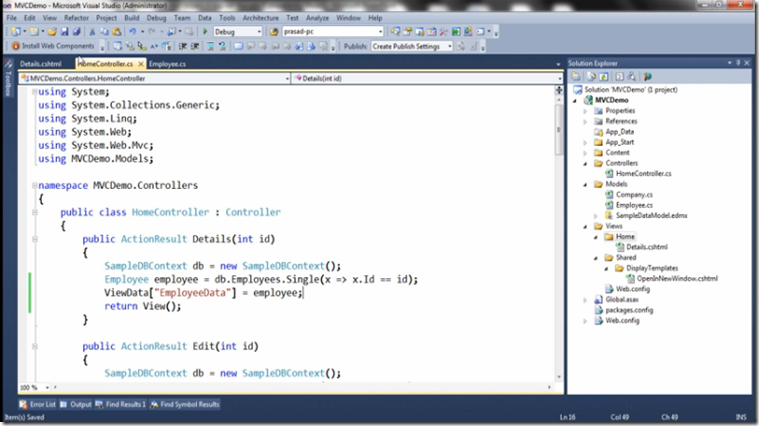Collapse the namespace MVCDemo.Controllers code outline
Viewport: 759px width, 426px height.
(34, 185)
